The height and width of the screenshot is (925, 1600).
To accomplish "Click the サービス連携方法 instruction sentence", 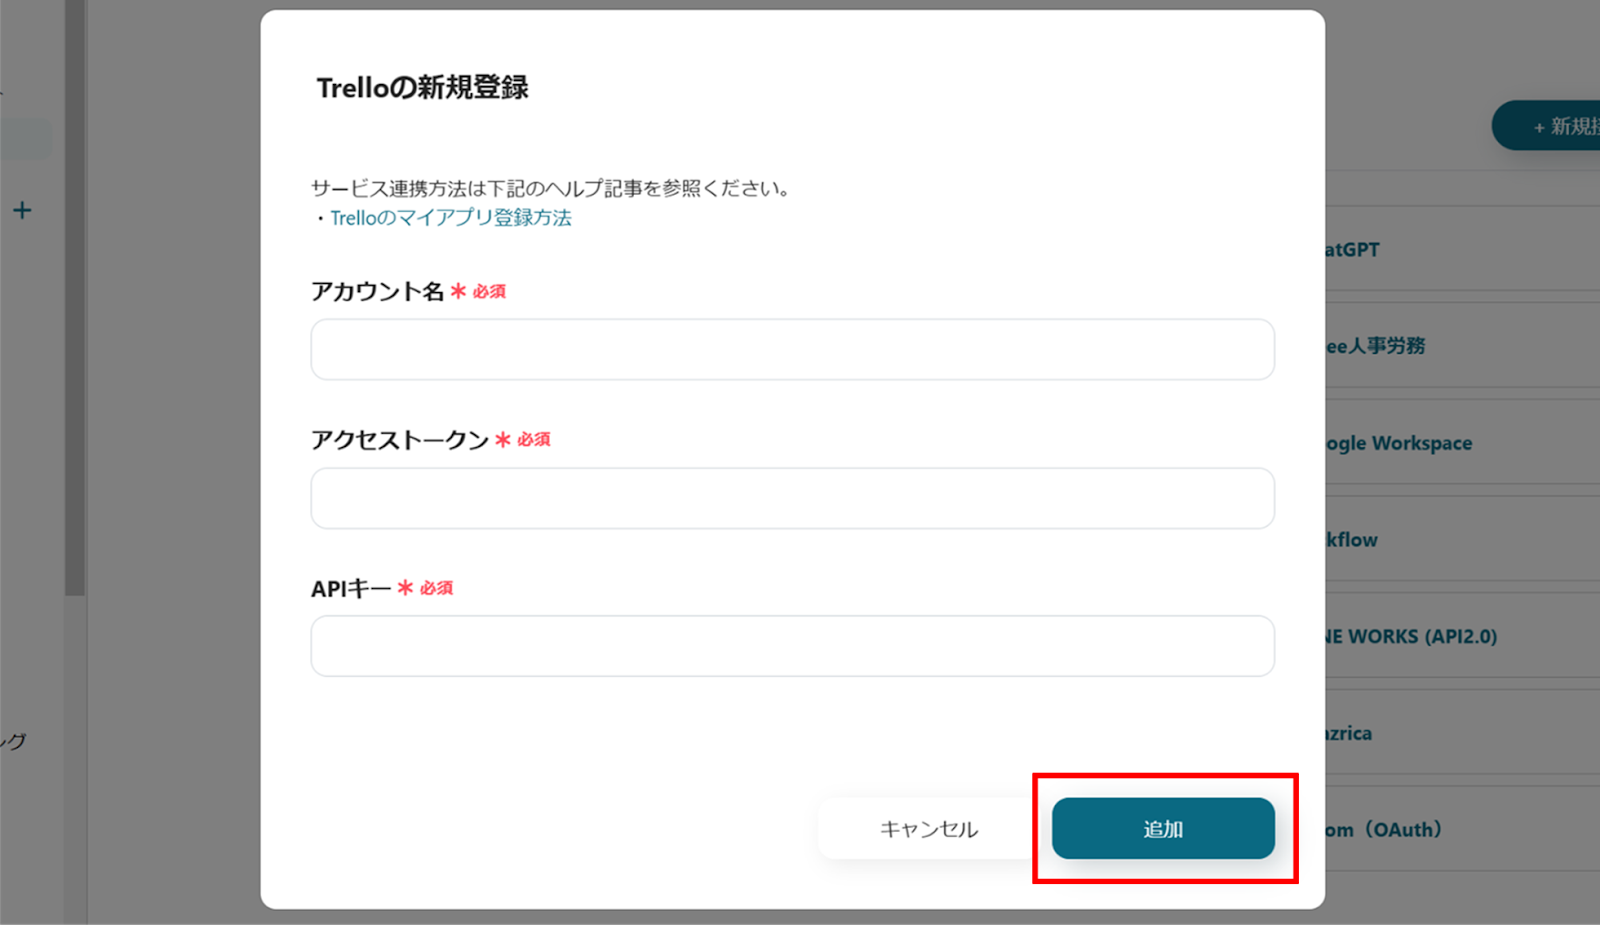I will click(x=551, y=188).
